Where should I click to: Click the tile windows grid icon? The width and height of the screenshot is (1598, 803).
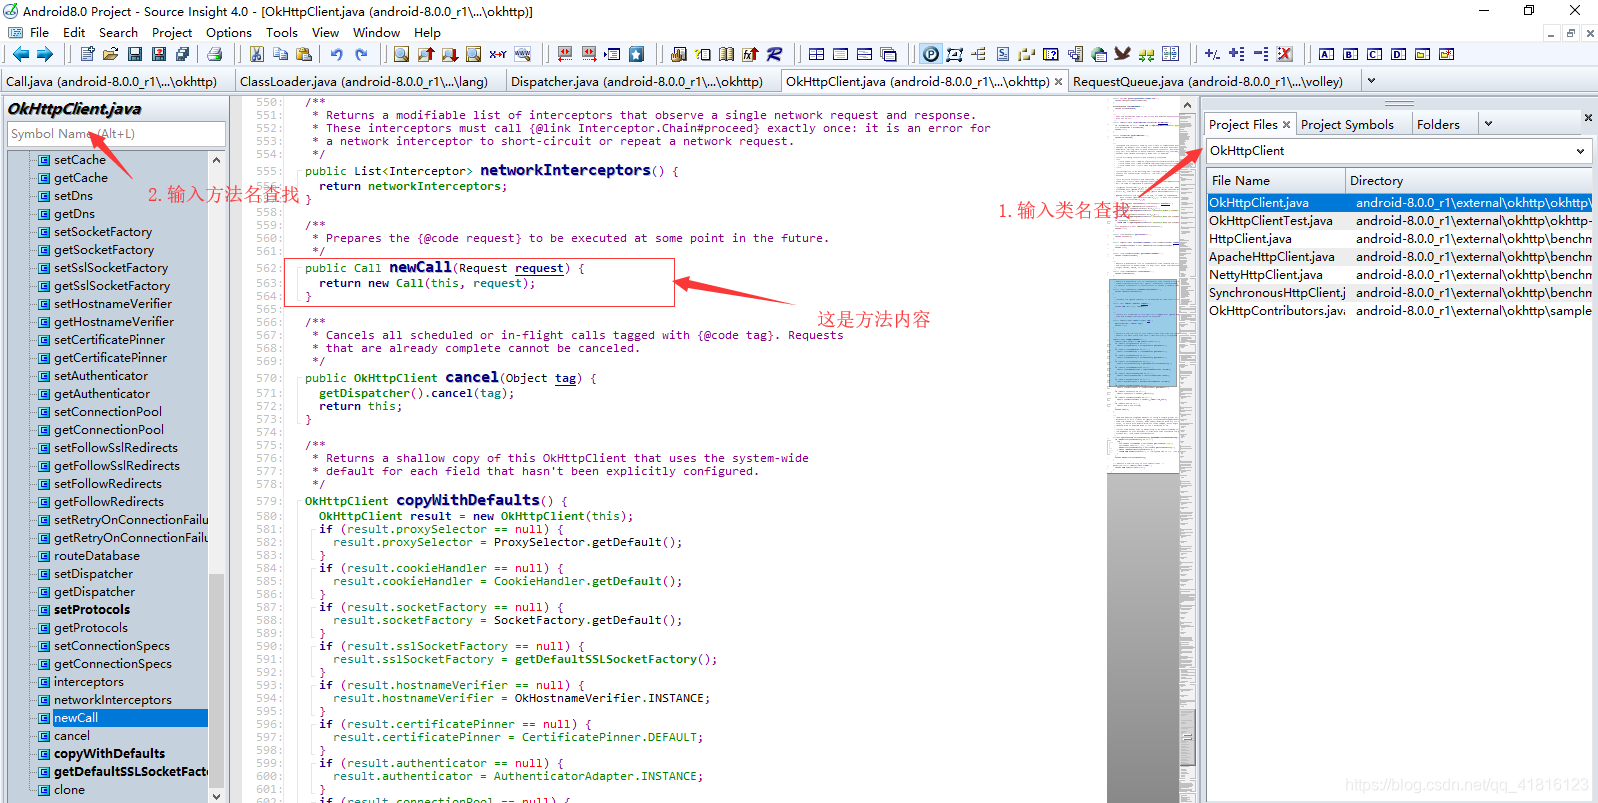click(x=817, y=54)
